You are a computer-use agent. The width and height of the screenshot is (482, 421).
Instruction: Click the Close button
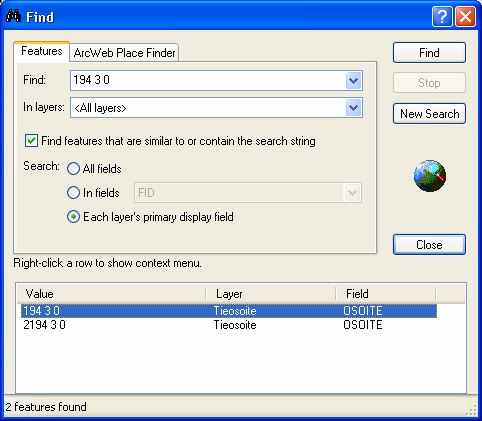(x=429, y=245)
